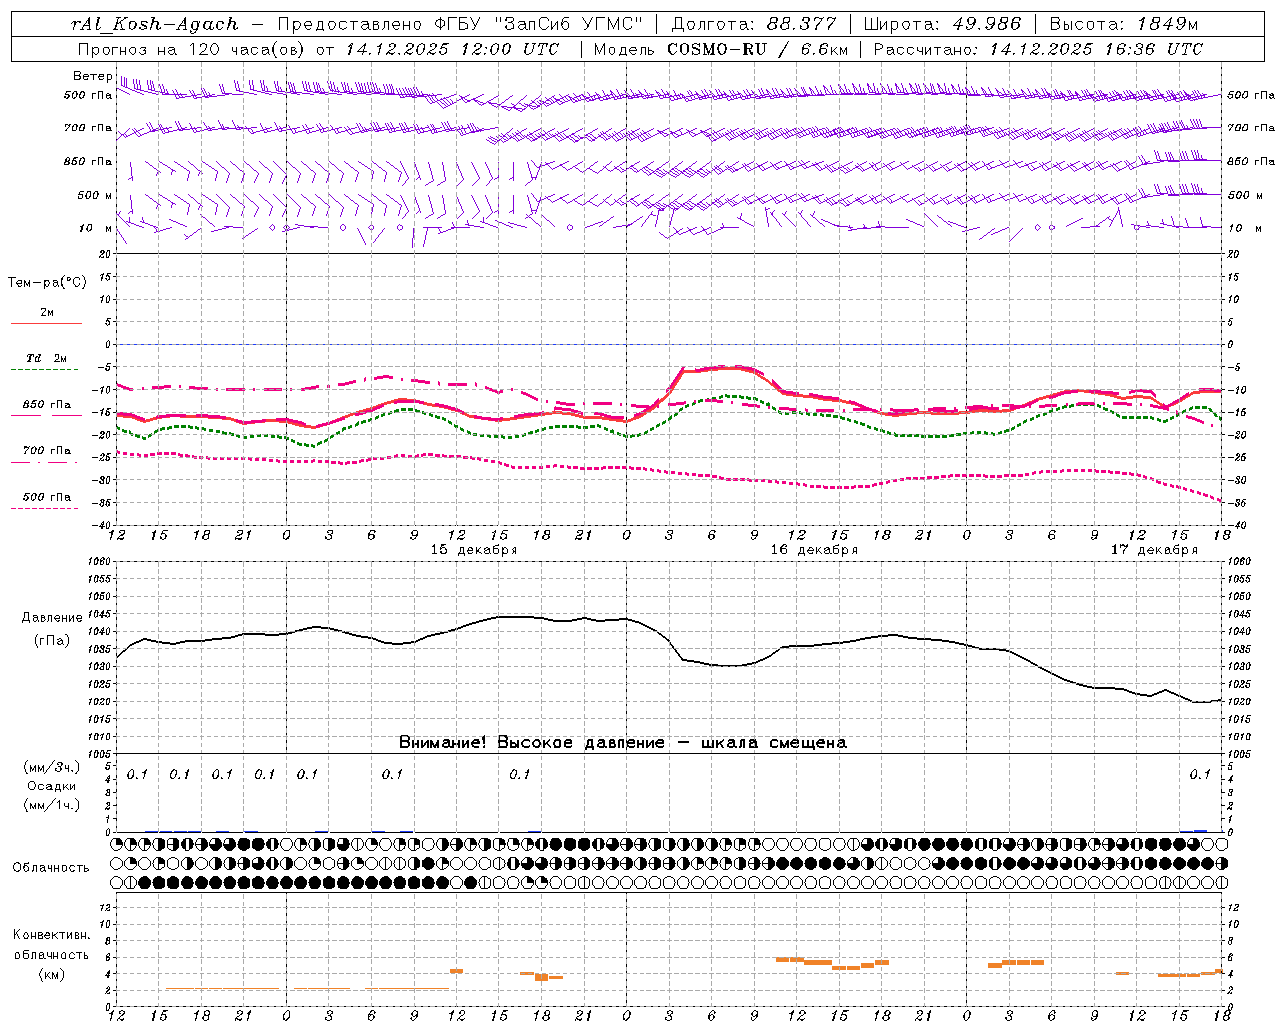This screenshot has height=1024, width=1280.
Task: Click the Осадки precipitation label
Action: [x=51, y=786]
